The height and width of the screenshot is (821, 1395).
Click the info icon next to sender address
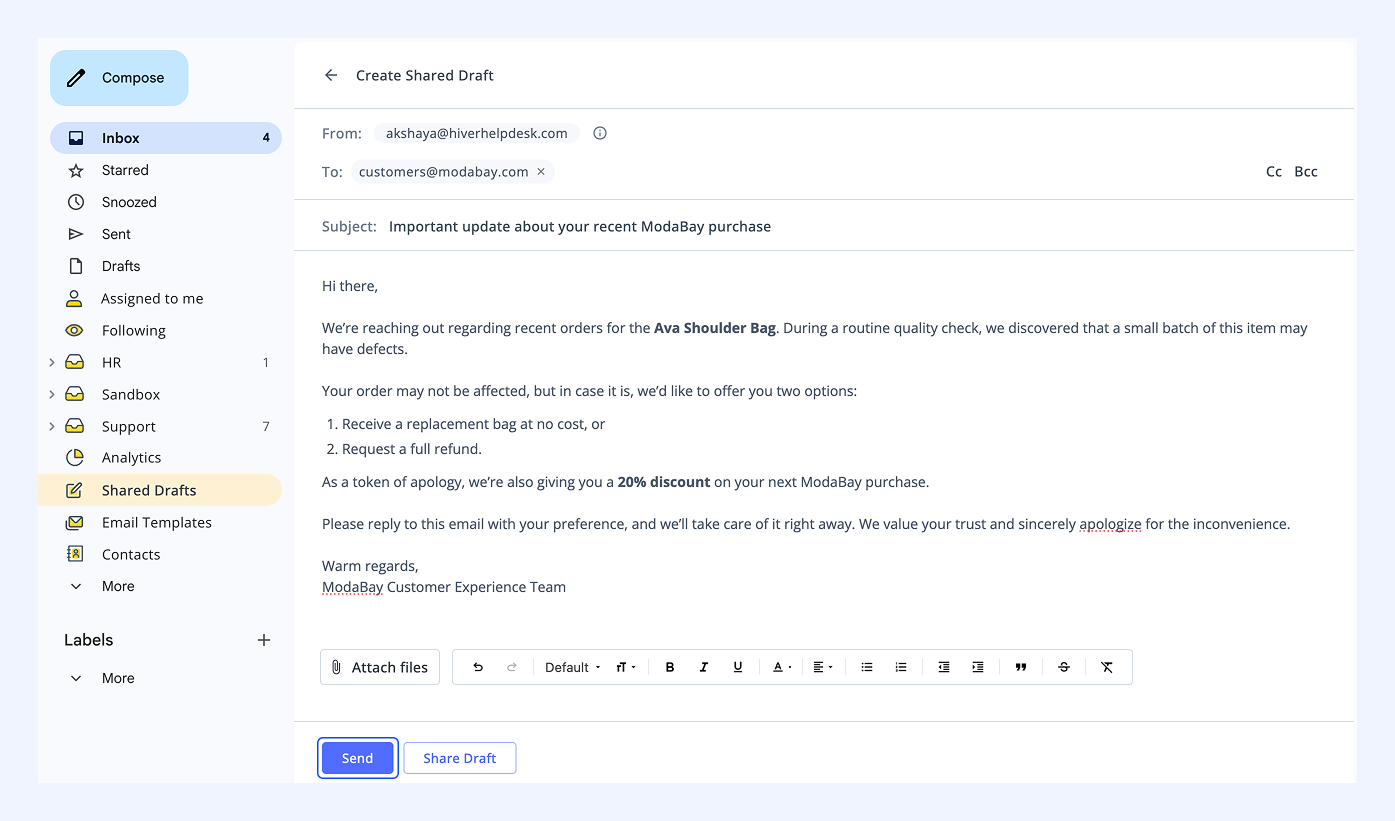pyautogui.click(x=600, y=133)
